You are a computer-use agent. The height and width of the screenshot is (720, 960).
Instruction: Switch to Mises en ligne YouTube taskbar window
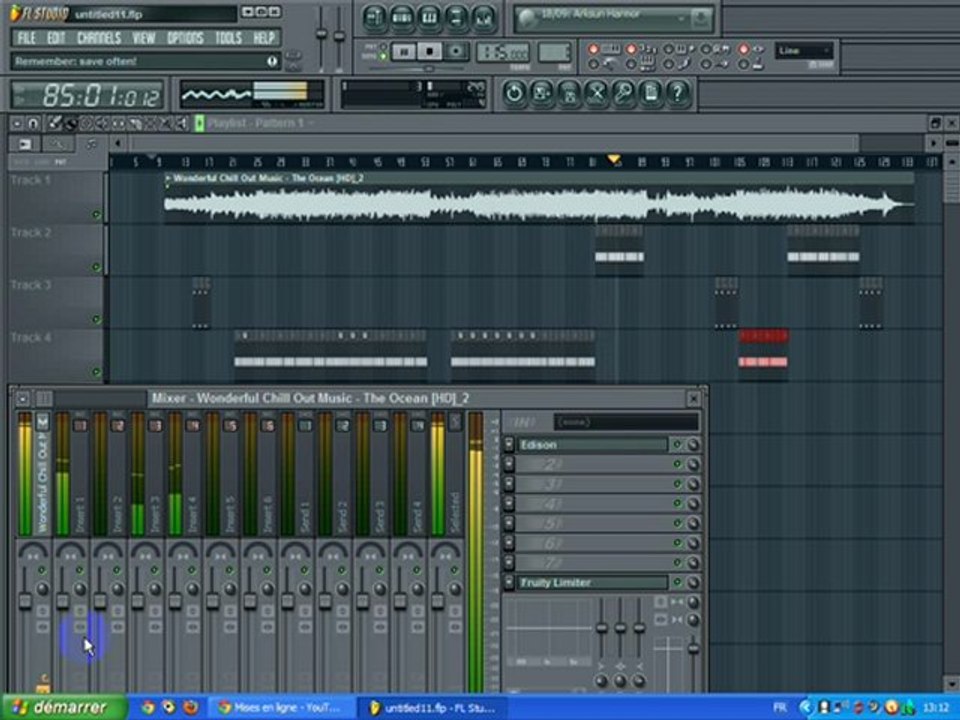click(282, 708)
